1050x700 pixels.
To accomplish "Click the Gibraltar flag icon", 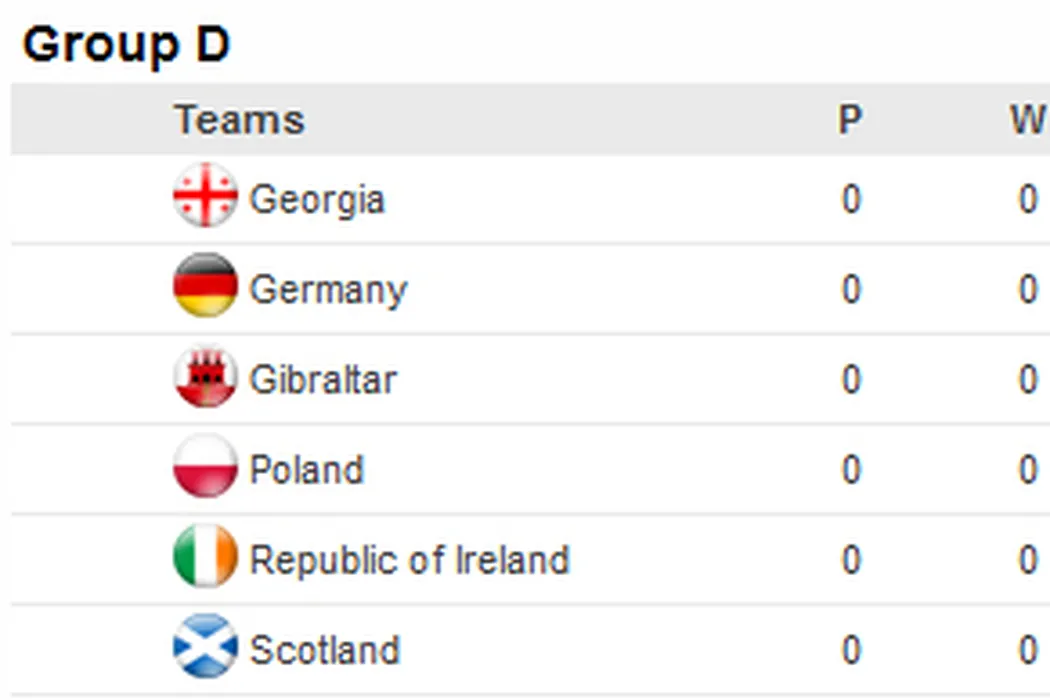I will tap(205, 377).
